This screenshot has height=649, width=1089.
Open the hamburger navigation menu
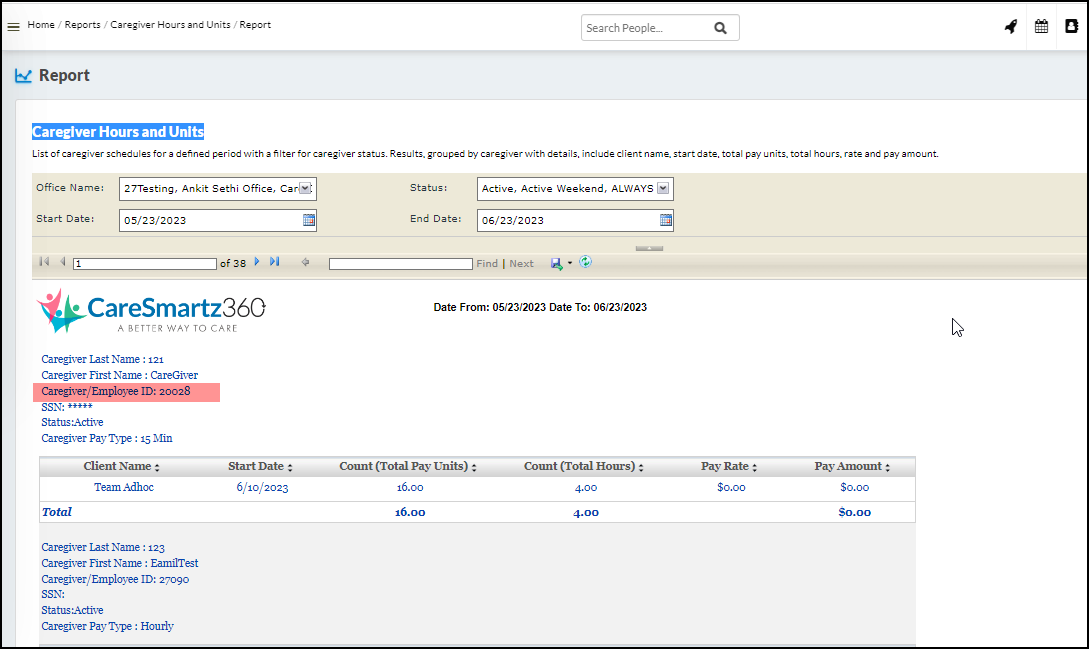pos(13,27)
